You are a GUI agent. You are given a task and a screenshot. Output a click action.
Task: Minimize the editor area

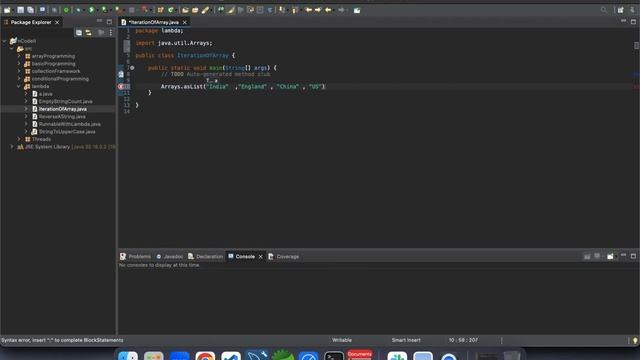coord(623,21)
